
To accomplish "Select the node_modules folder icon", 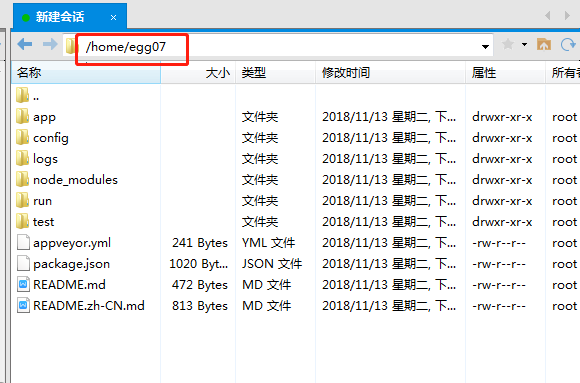I will (22, 179).
